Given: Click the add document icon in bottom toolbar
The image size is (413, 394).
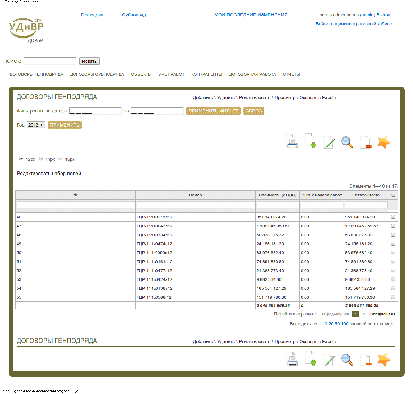Looking at the screenshot, I should (x=311, y=359).
